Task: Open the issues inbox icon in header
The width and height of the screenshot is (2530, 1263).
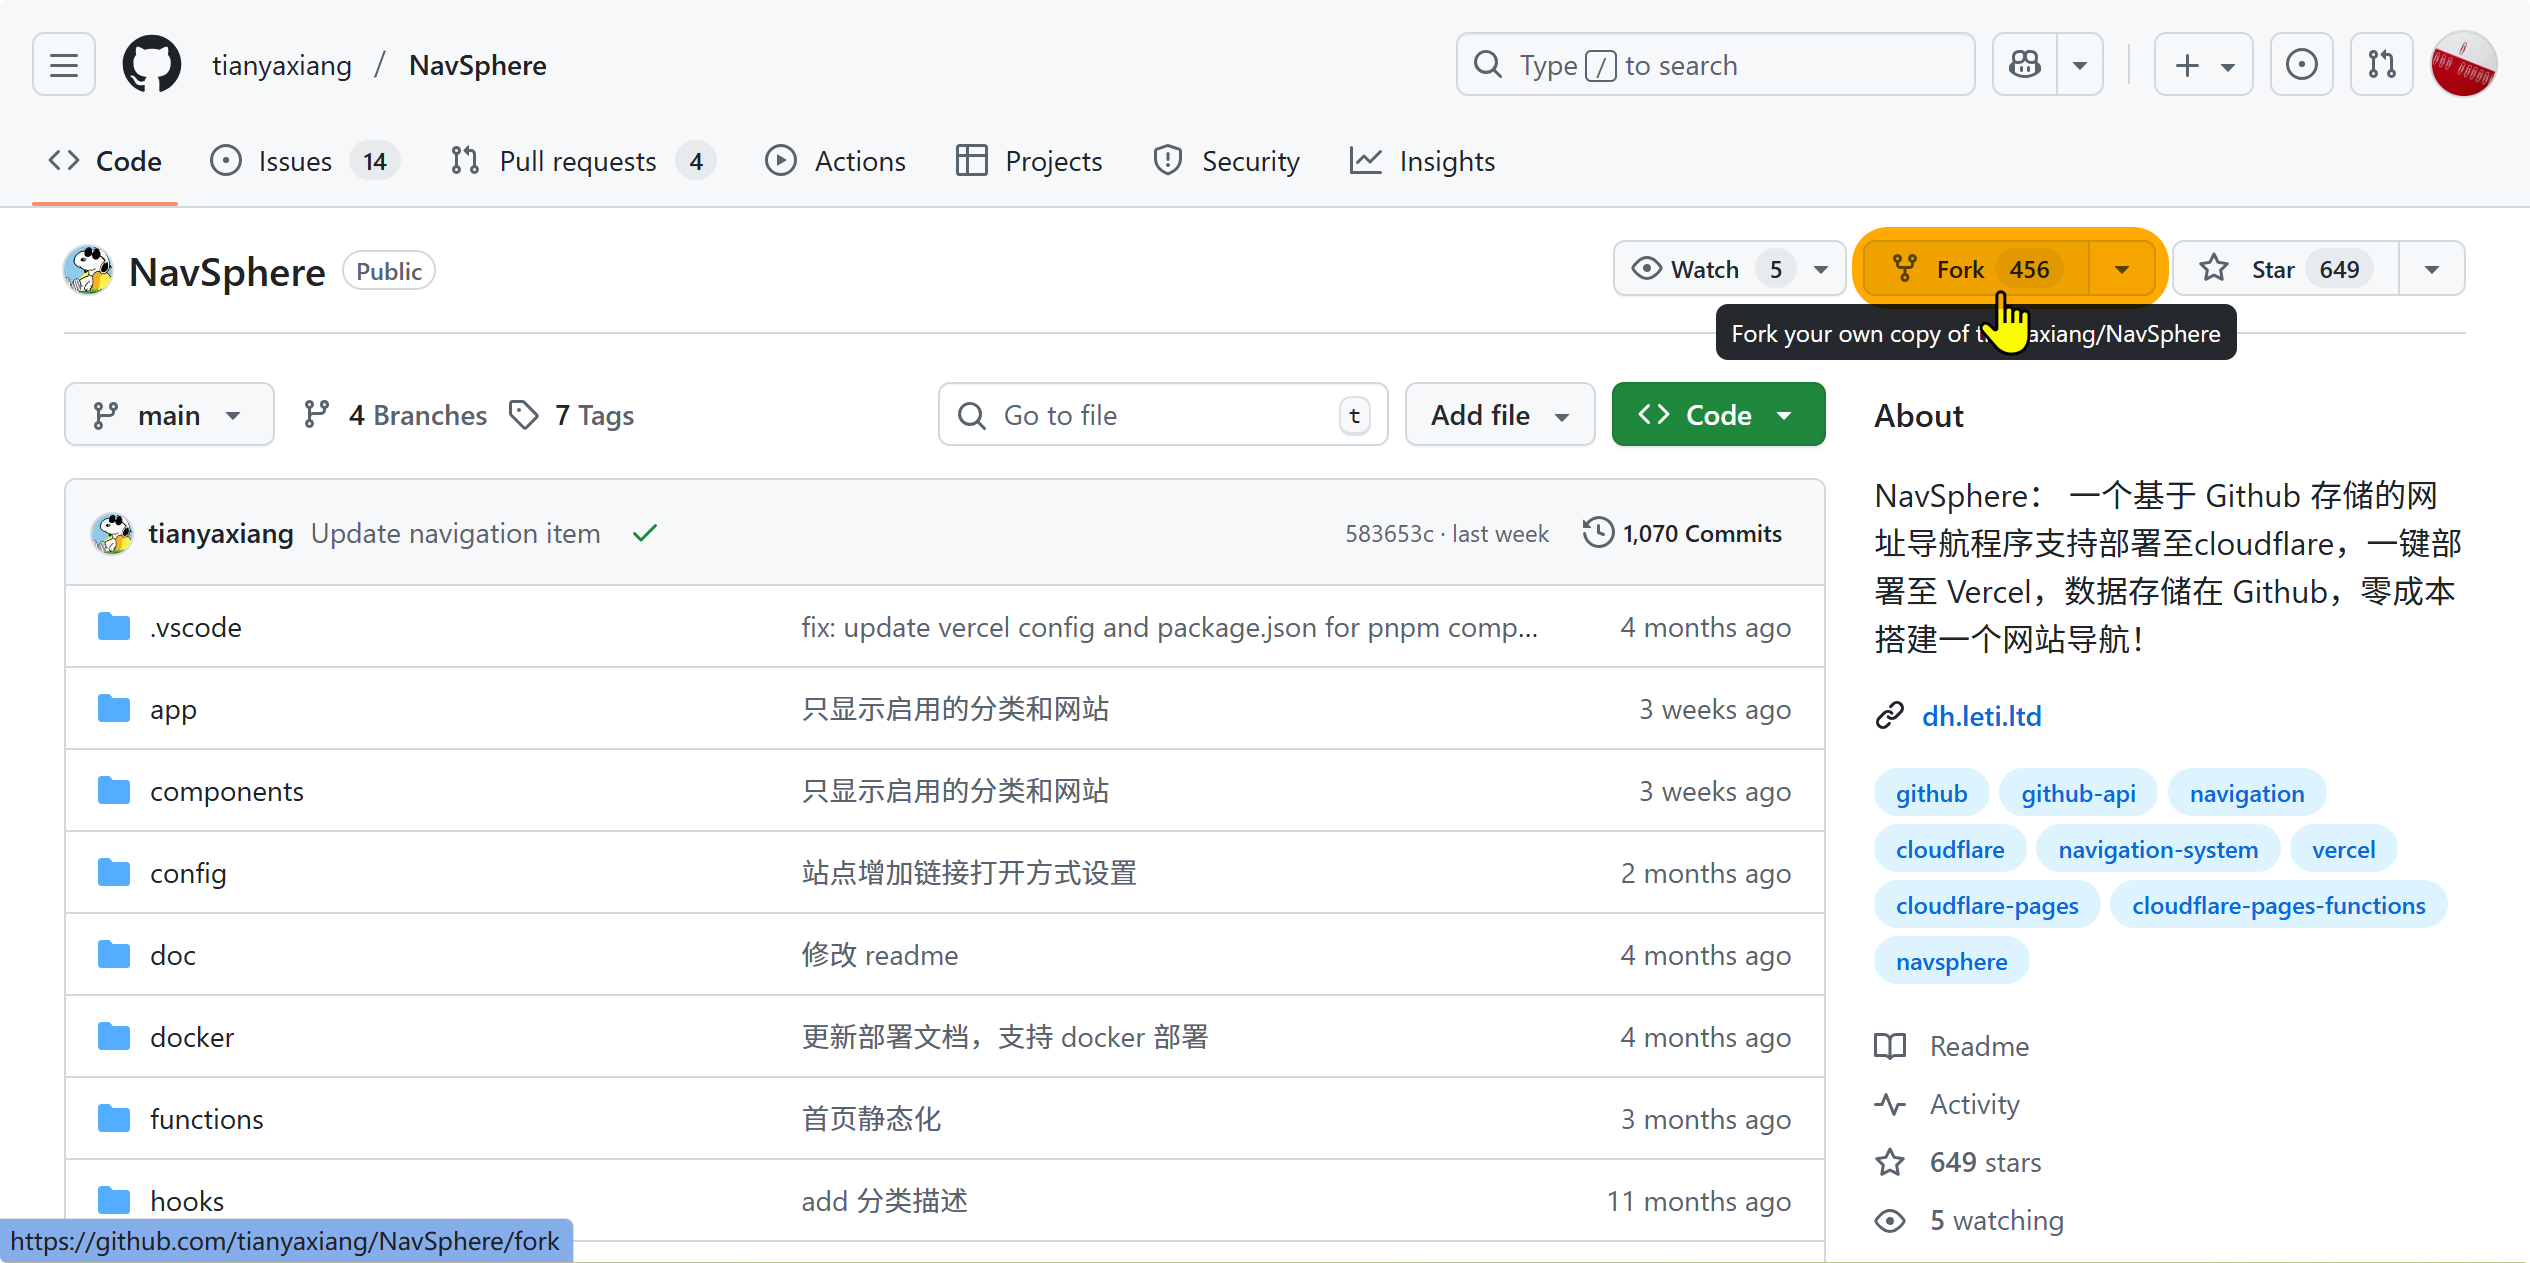Action: [2301, 65]
